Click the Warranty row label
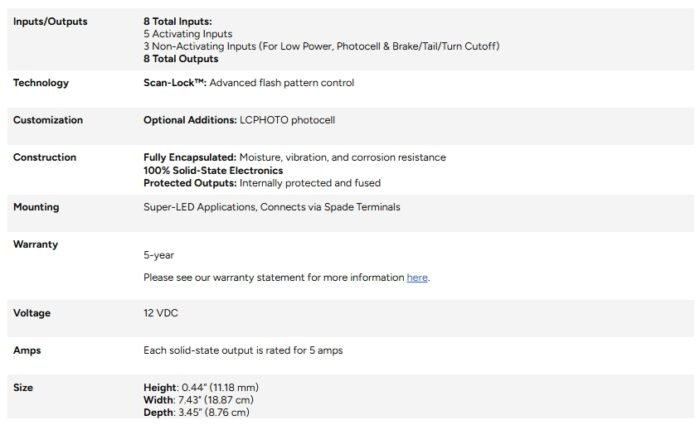Screen dimensions: 700x425 (35, 244)
